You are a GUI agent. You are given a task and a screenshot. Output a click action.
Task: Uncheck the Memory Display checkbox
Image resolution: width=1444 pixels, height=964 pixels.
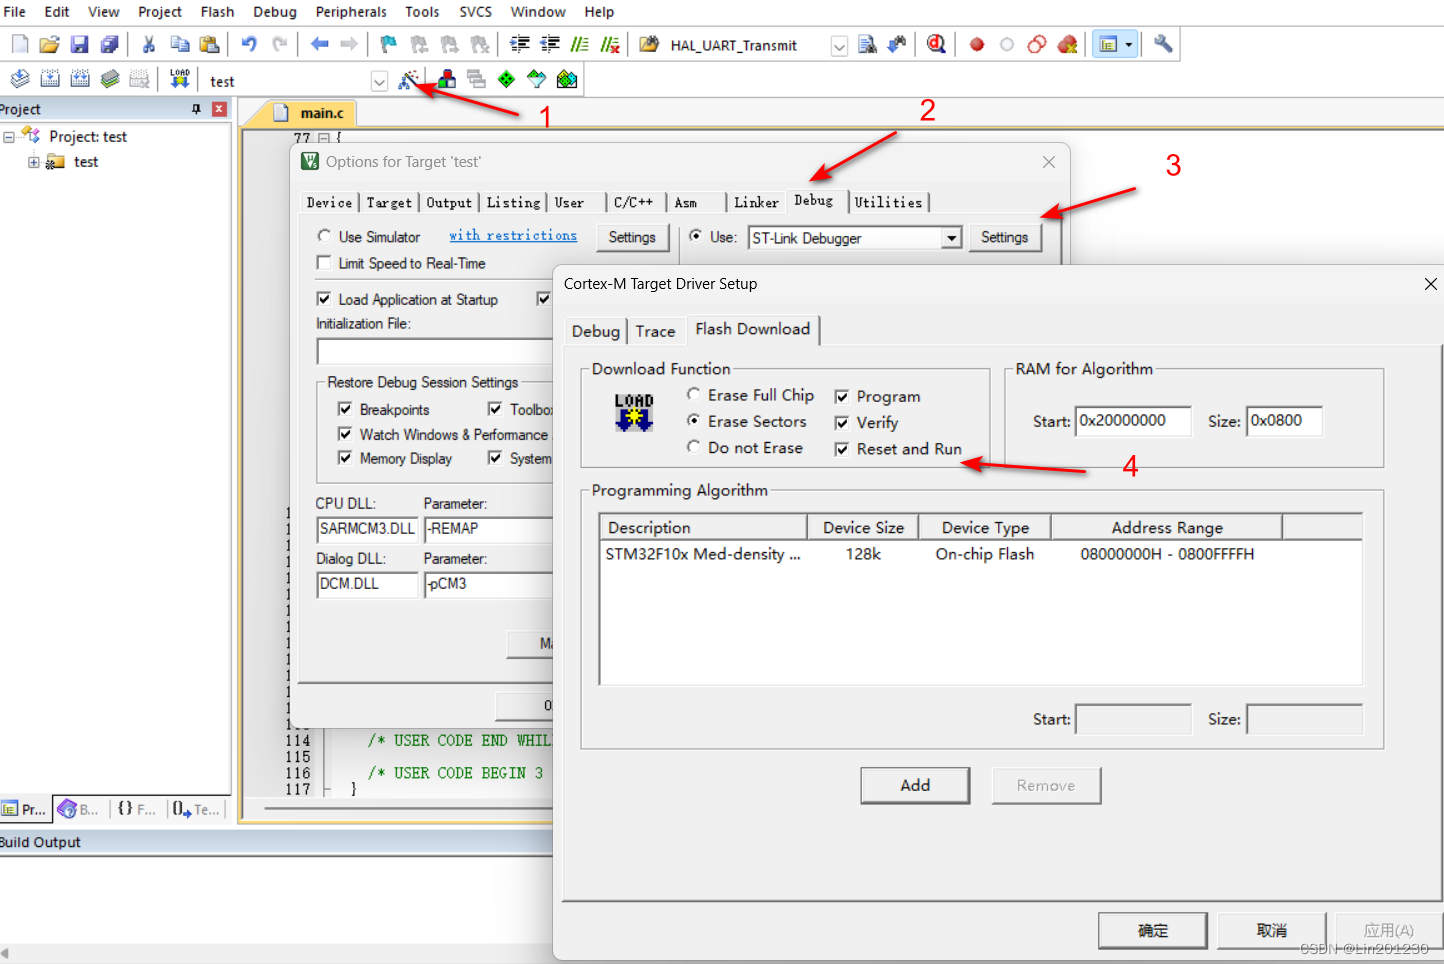tap(345, 458)
